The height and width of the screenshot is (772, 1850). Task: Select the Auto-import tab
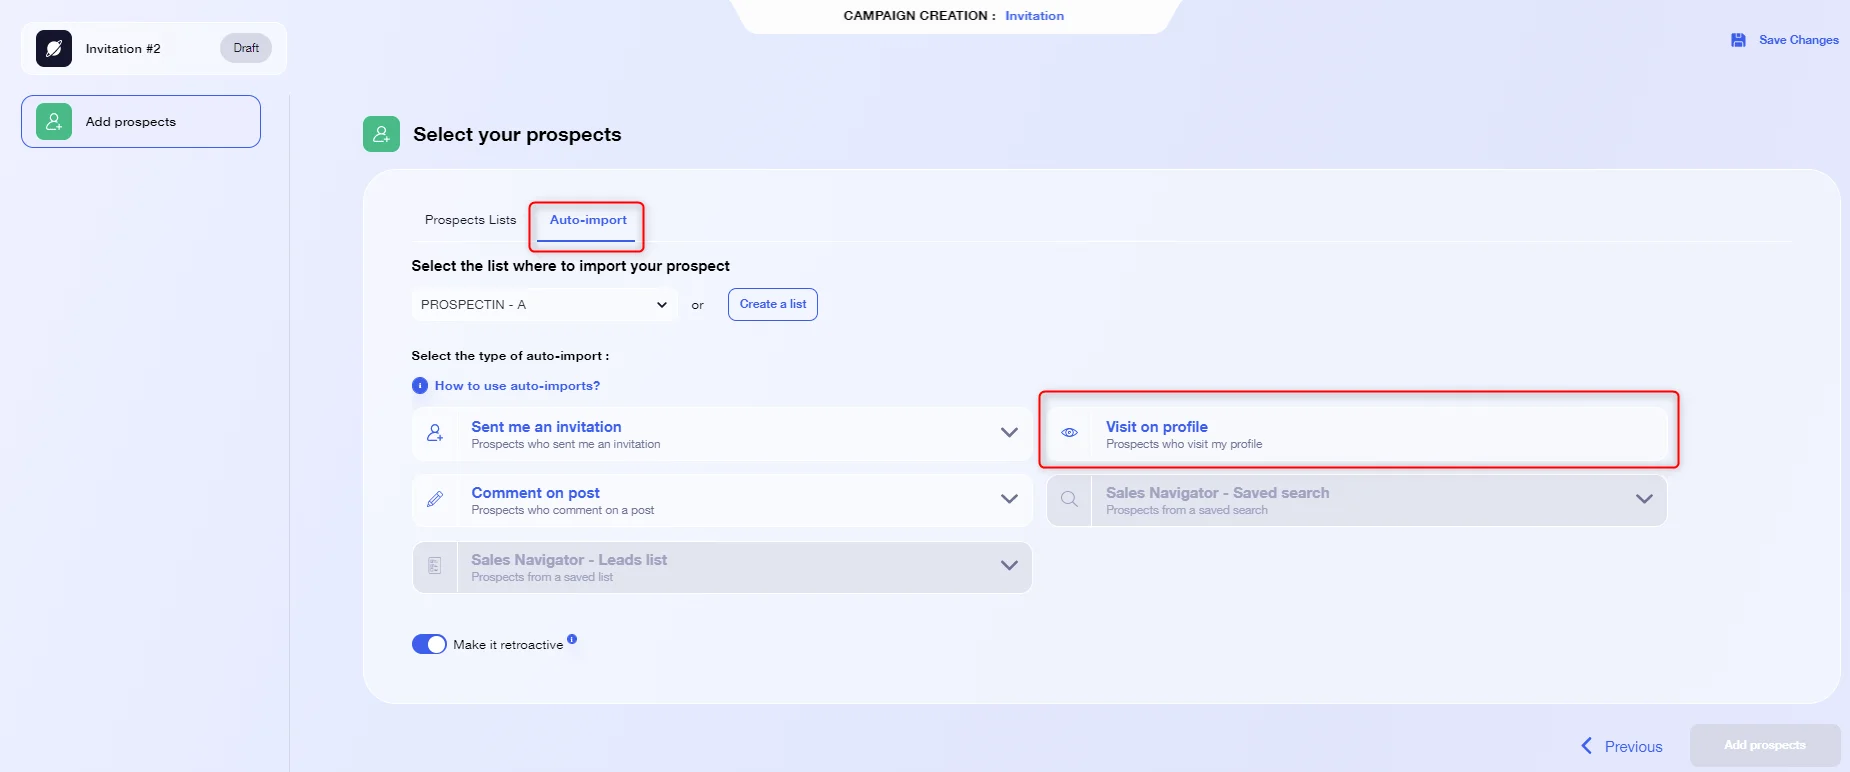point(588,220)
